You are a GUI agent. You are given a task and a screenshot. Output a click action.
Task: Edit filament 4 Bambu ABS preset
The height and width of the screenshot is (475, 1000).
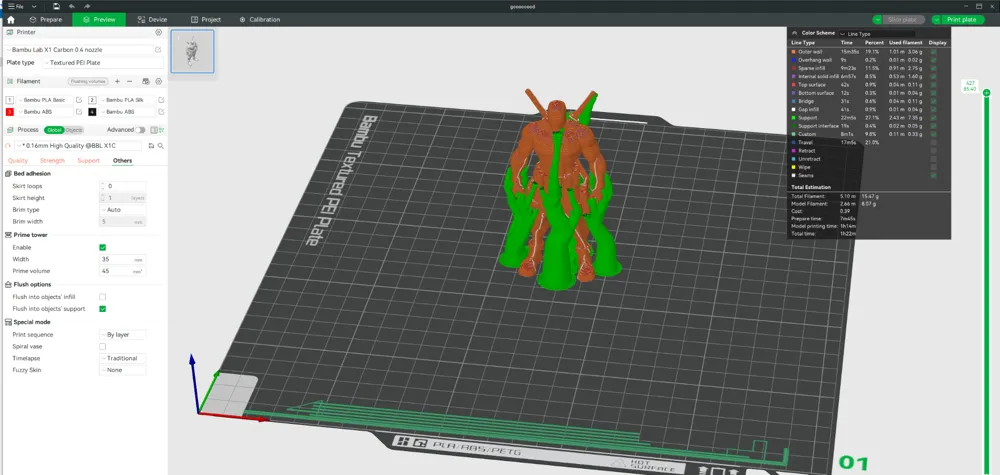tap(161, 112)
